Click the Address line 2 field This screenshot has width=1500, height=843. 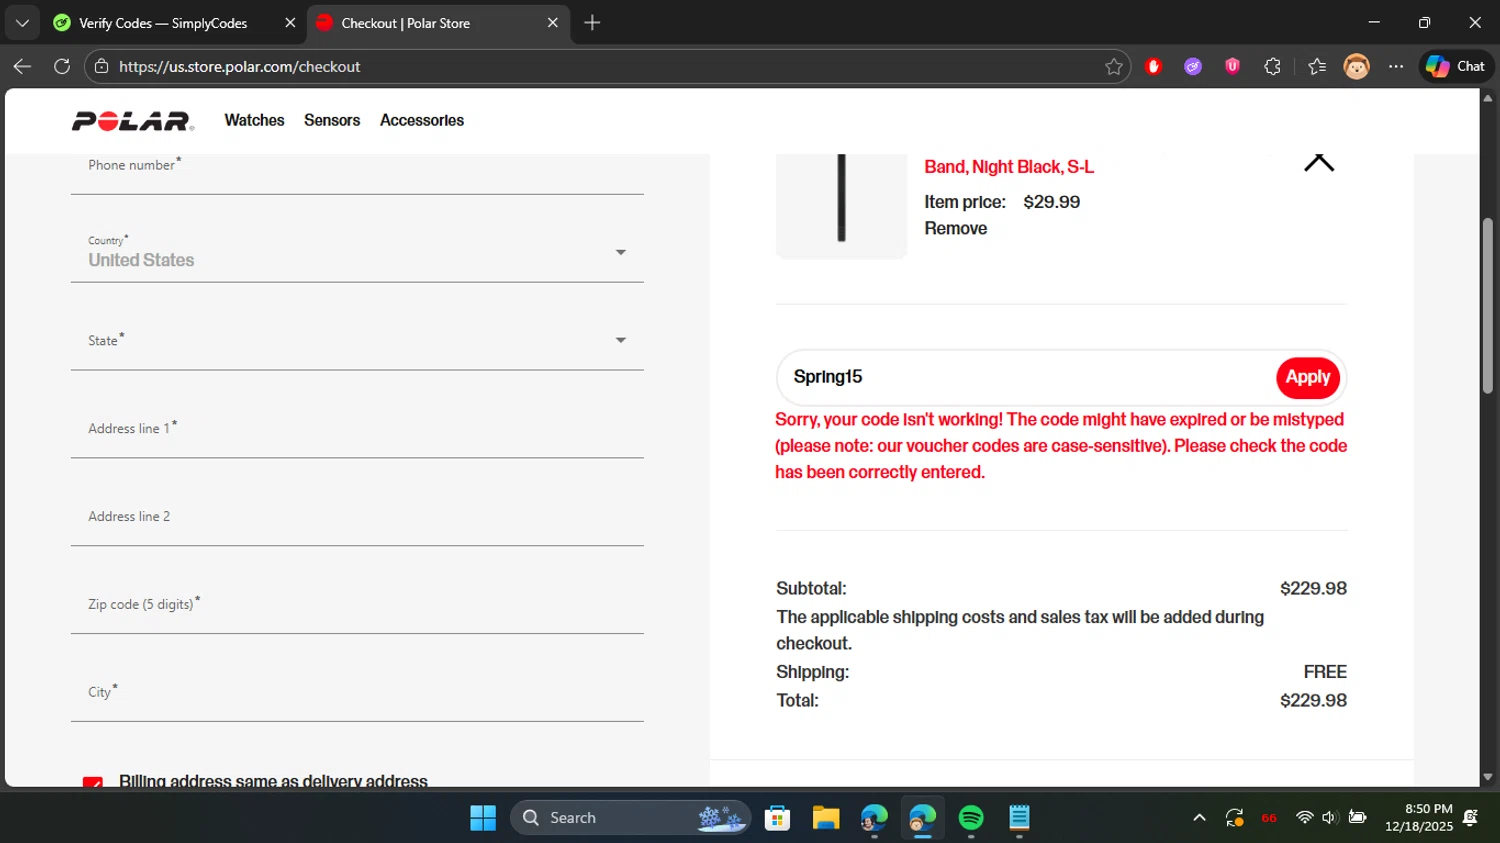357,516
